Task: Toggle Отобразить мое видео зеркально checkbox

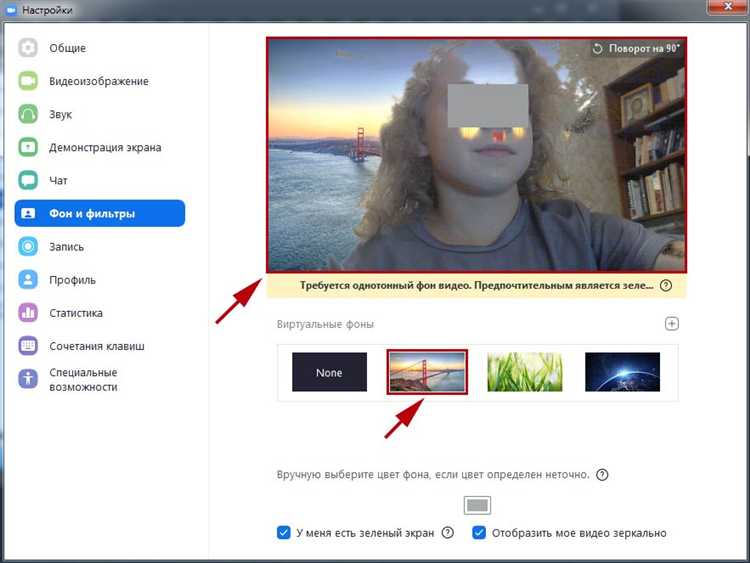Action: click(x=479, y=532)
